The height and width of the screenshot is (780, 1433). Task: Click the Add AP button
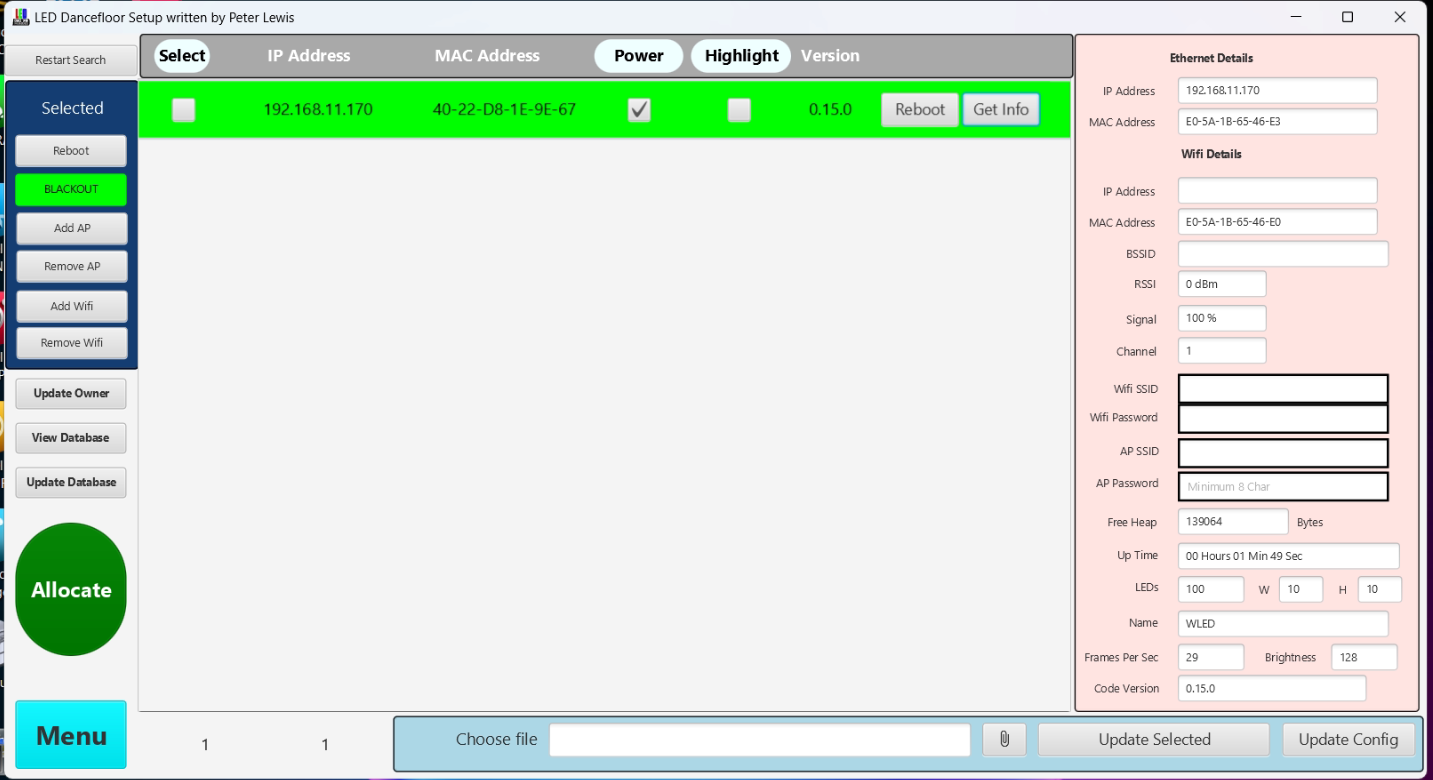point(72,228)
